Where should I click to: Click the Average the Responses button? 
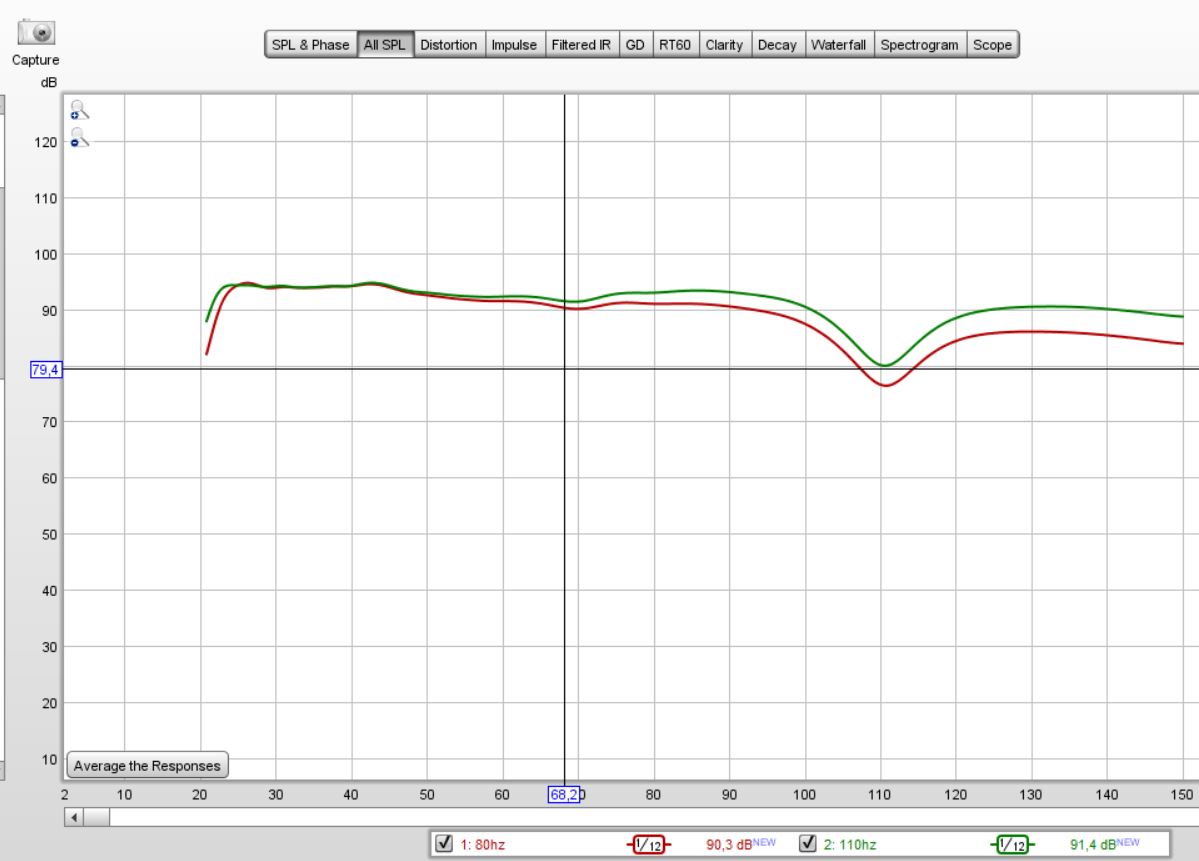(147, 766)
